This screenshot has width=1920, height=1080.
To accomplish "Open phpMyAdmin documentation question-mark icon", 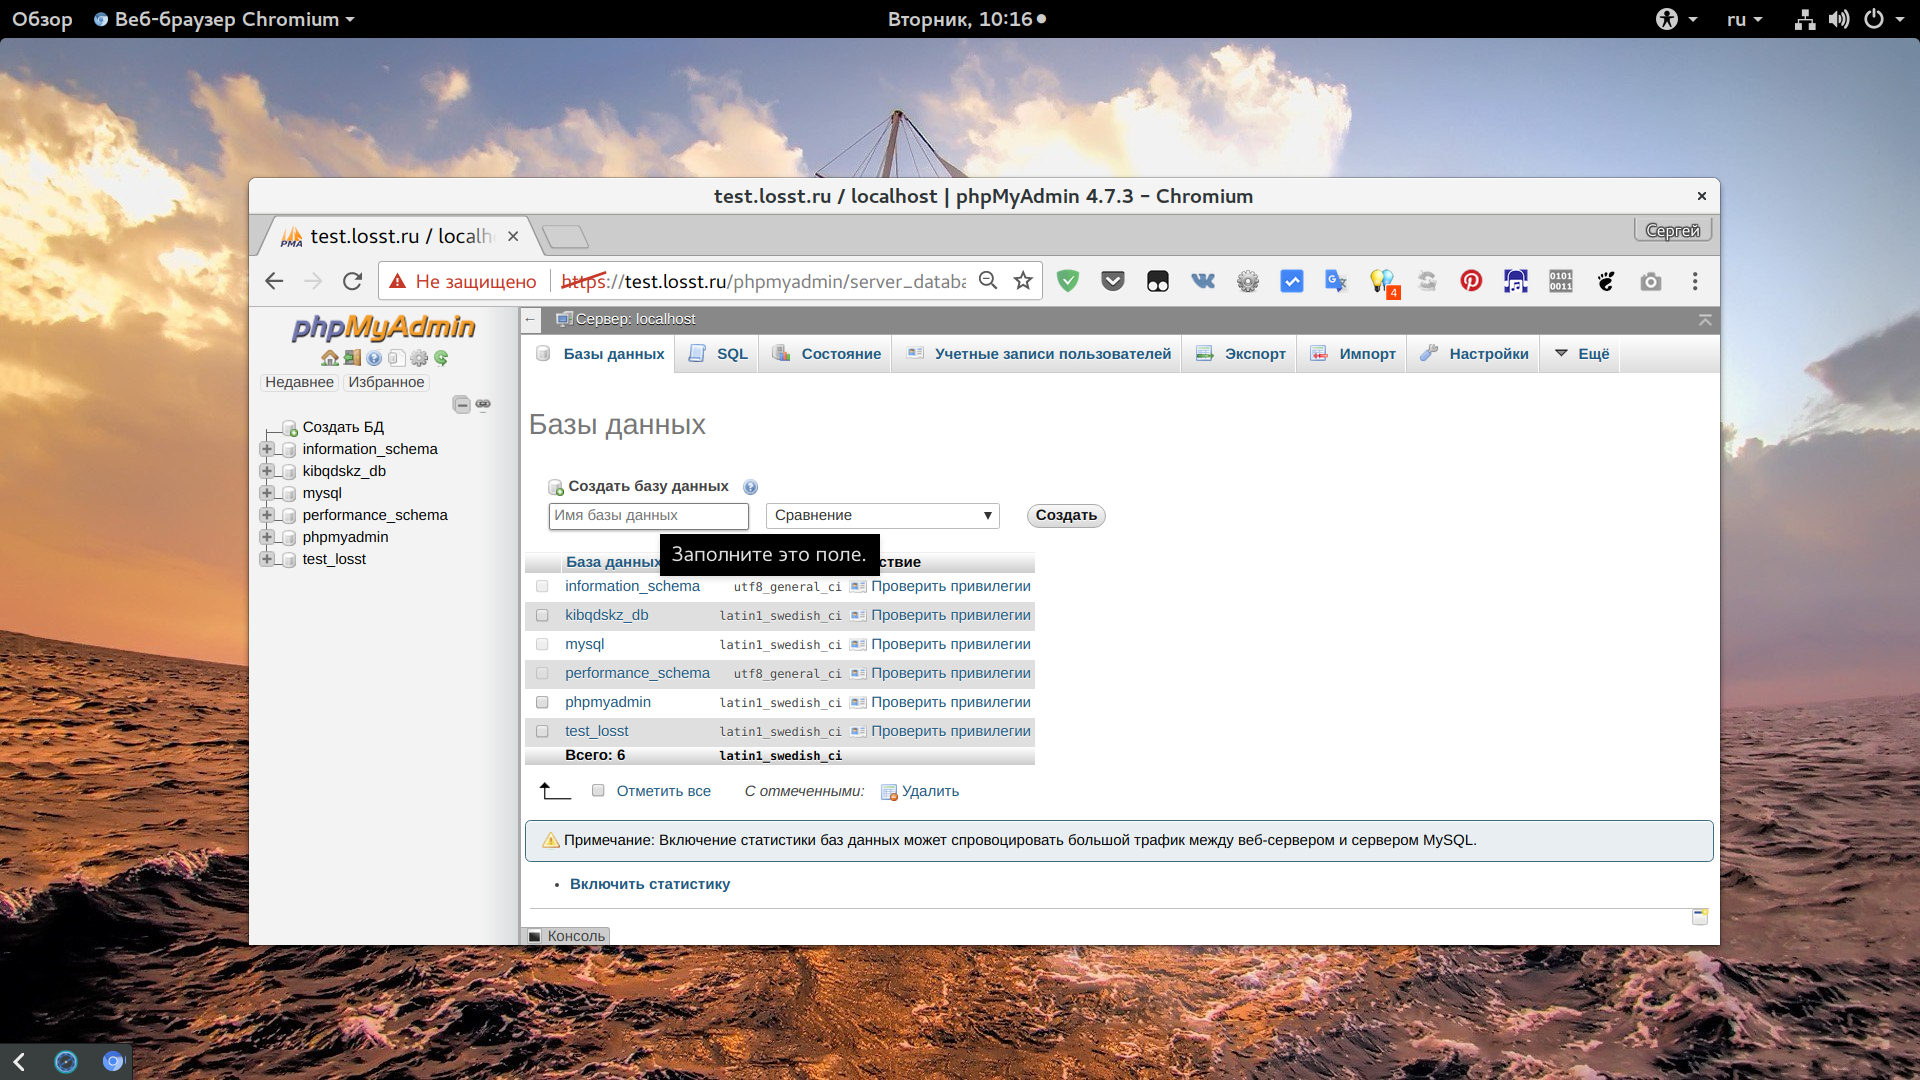I will point(374,358).
